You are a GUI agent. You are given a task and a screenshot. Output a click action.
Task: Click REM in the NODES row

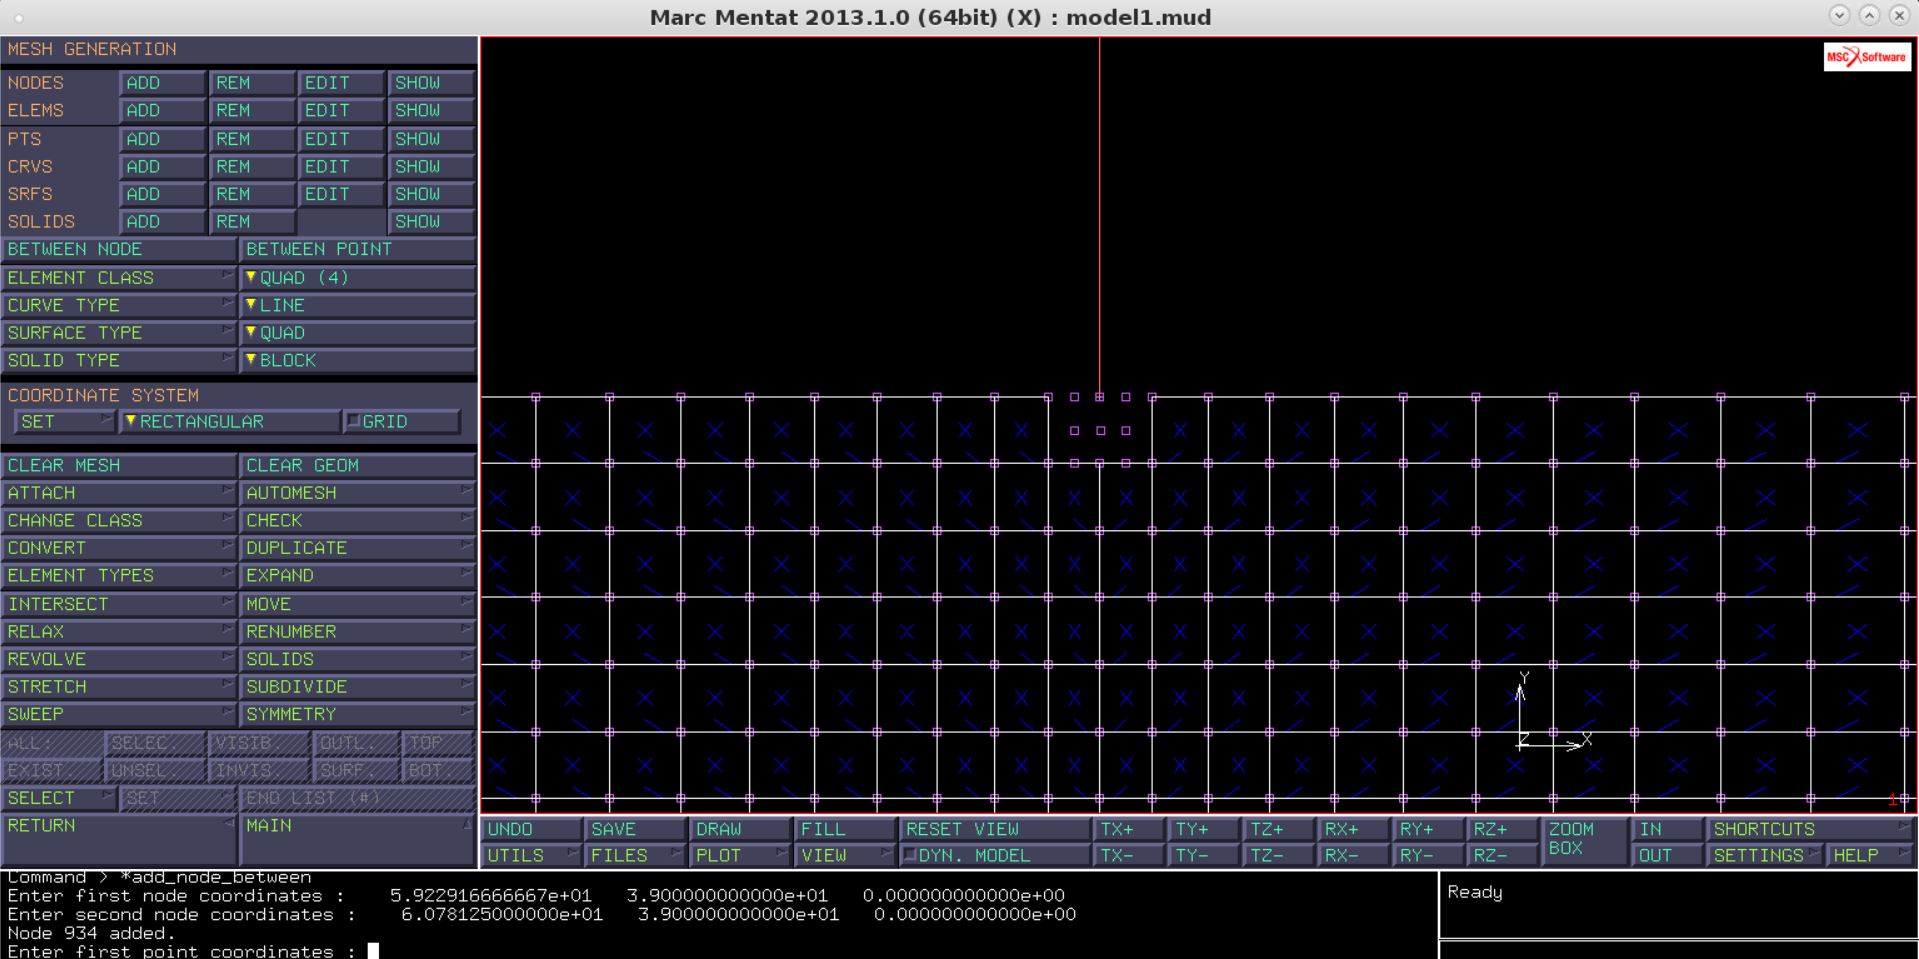(252, 83)
